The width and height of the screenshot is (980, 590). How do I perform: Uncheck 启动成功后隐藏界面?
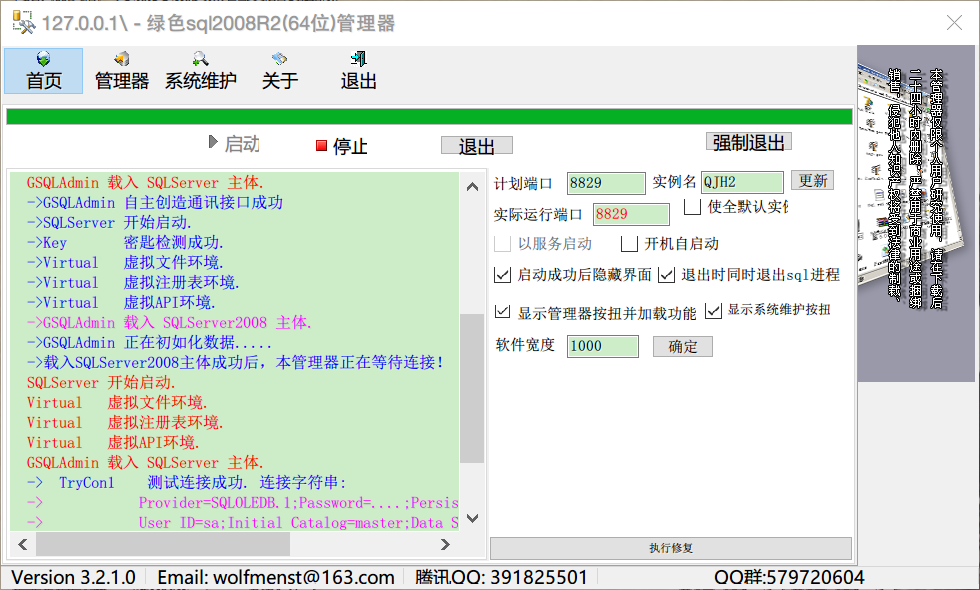point(503,274)
